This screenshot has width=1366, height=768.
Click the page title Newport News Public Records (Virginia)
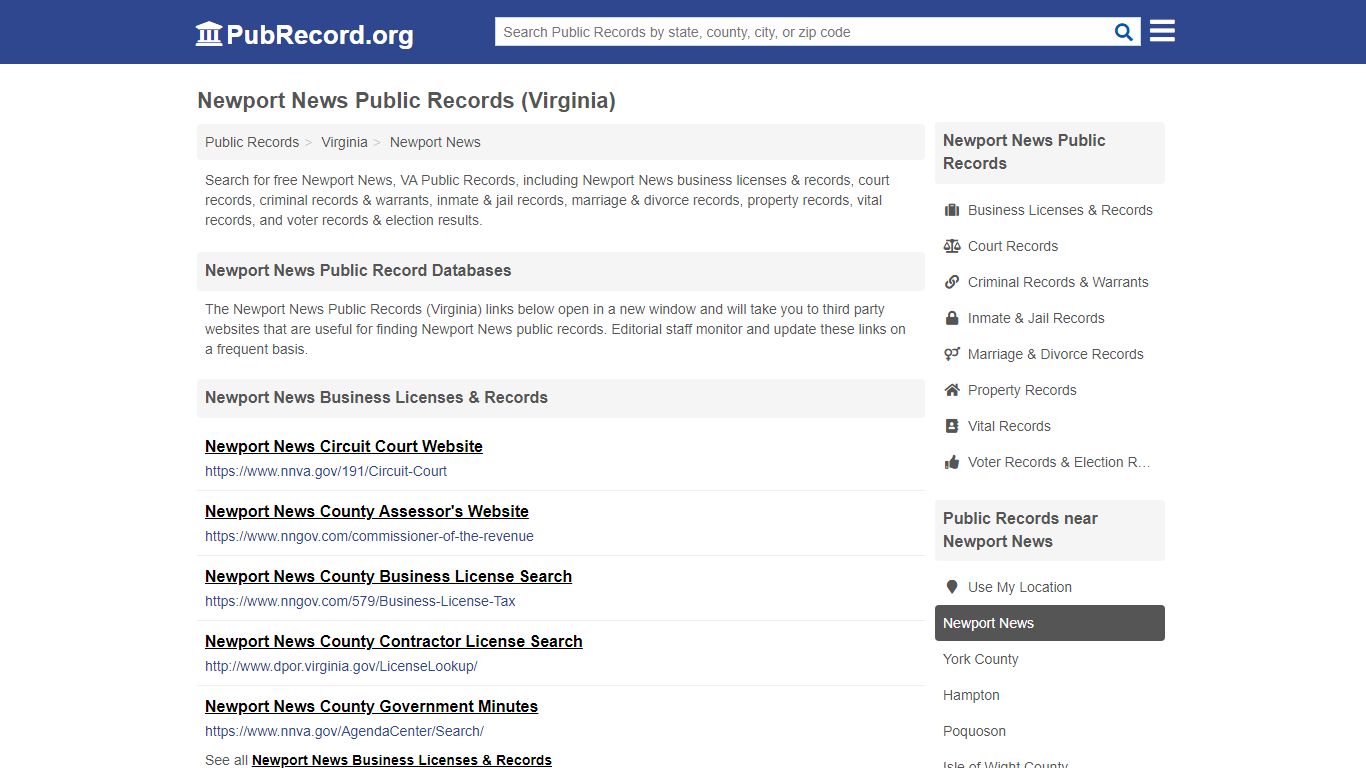[x=406, y=101]
